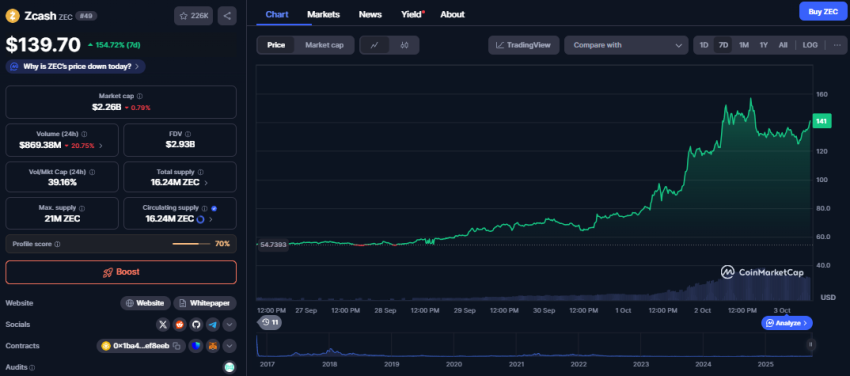
Task: Open the Markets tab
Action: coord(323,15)
